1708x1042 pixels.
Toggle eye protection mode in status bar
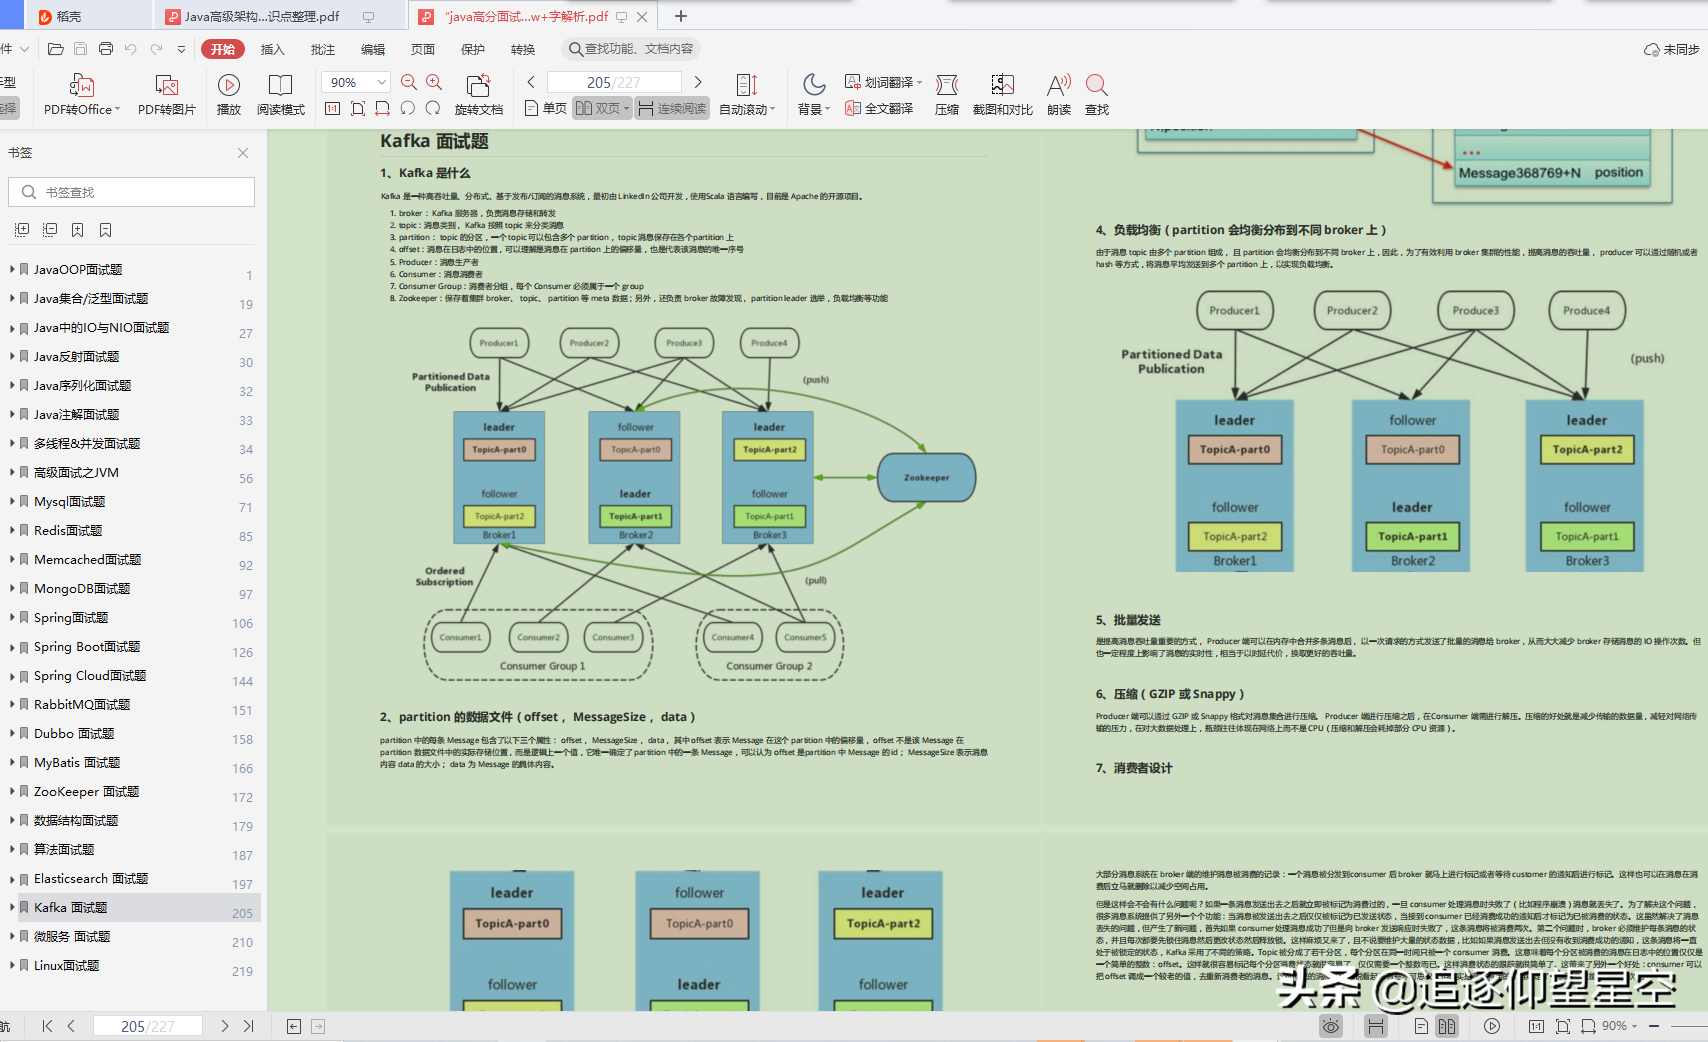pos(1331,1026)
